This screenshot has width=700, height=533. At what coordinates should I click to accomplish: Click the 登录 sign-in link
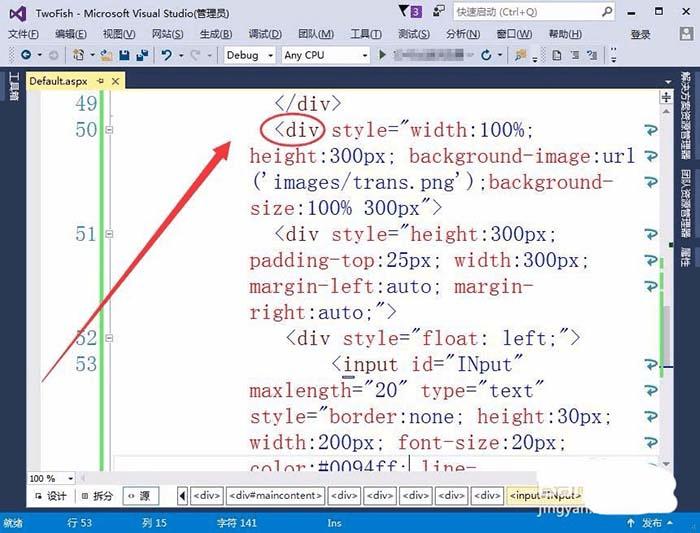click(x=640, y=34)
